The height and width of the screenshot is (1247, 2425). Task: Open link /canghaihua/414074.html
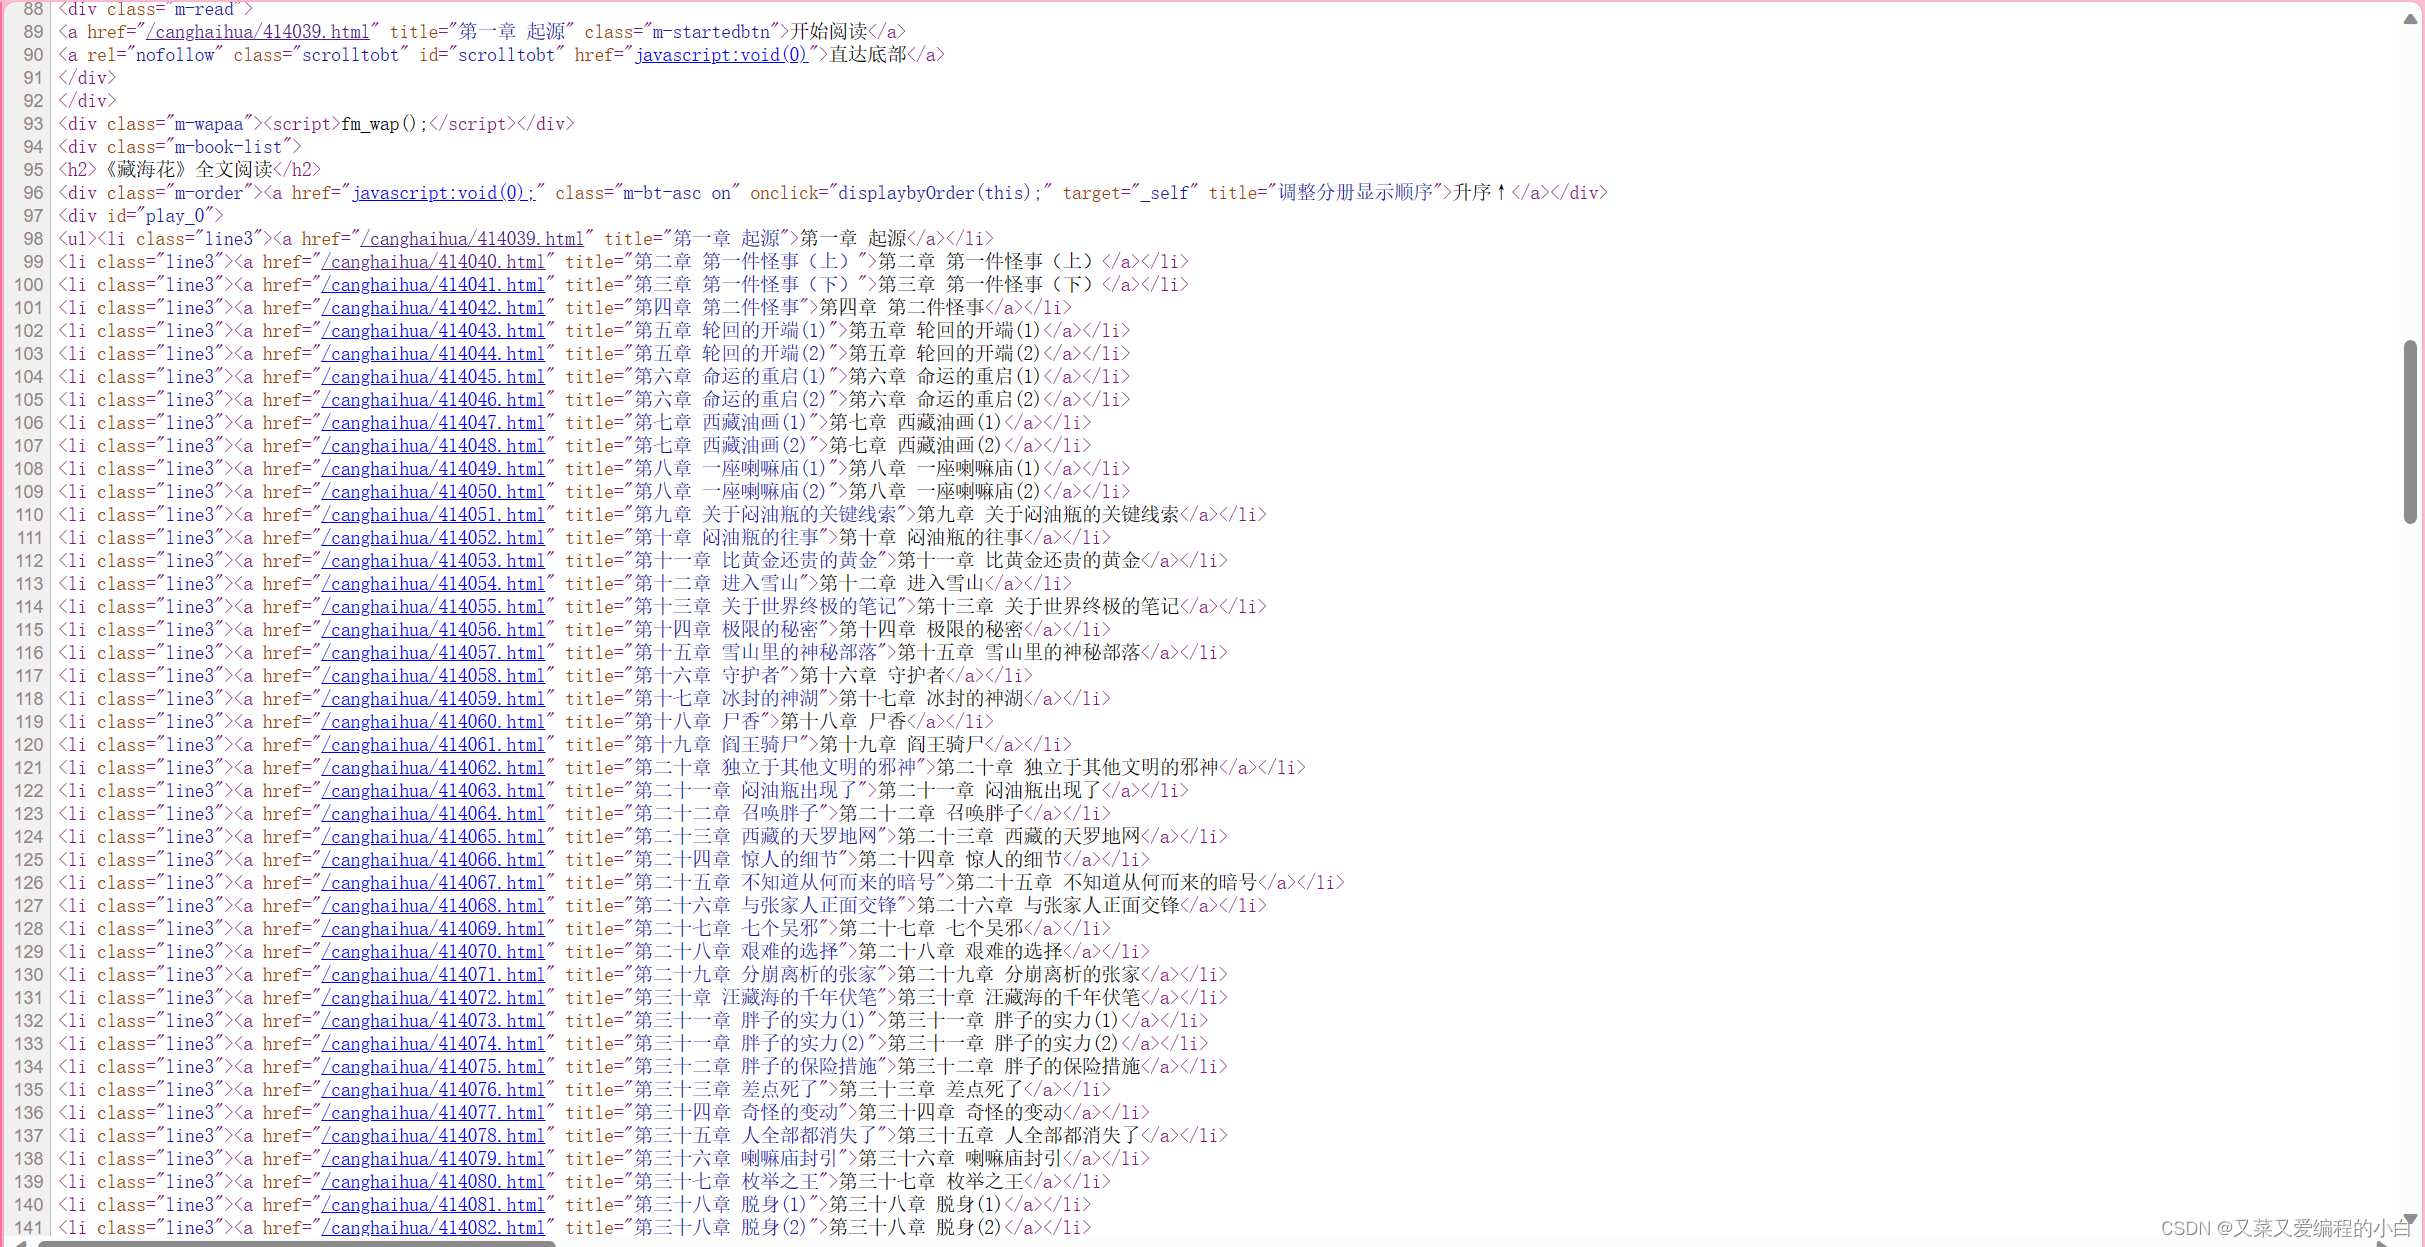point(433,1044)
